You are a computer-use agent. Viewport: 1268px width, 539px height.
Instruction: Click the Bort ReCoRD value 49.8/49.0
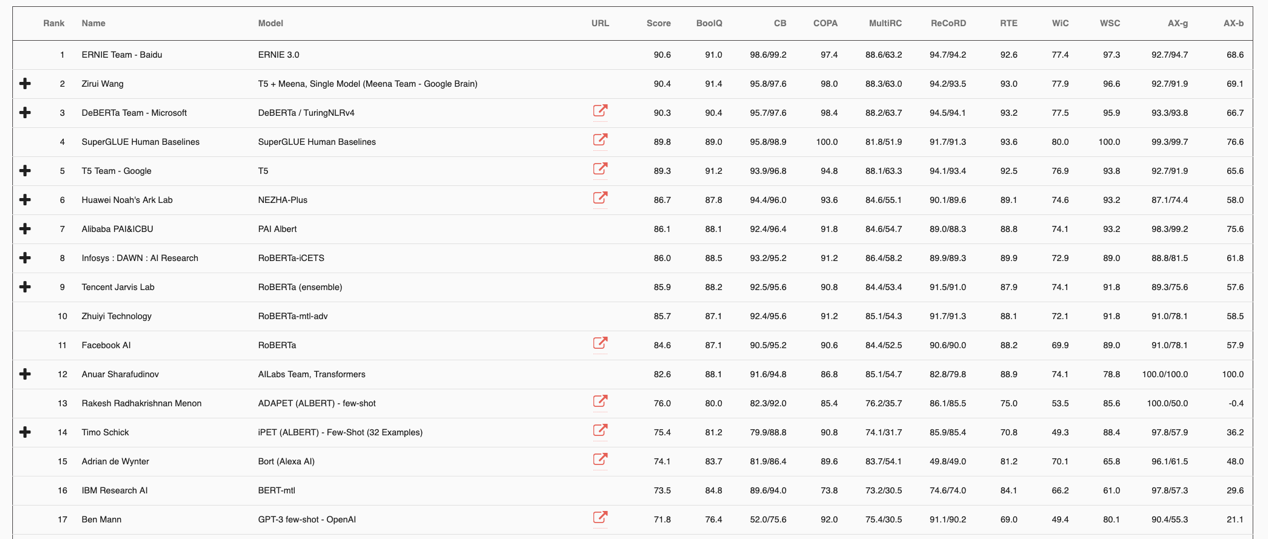pos(948,461)
